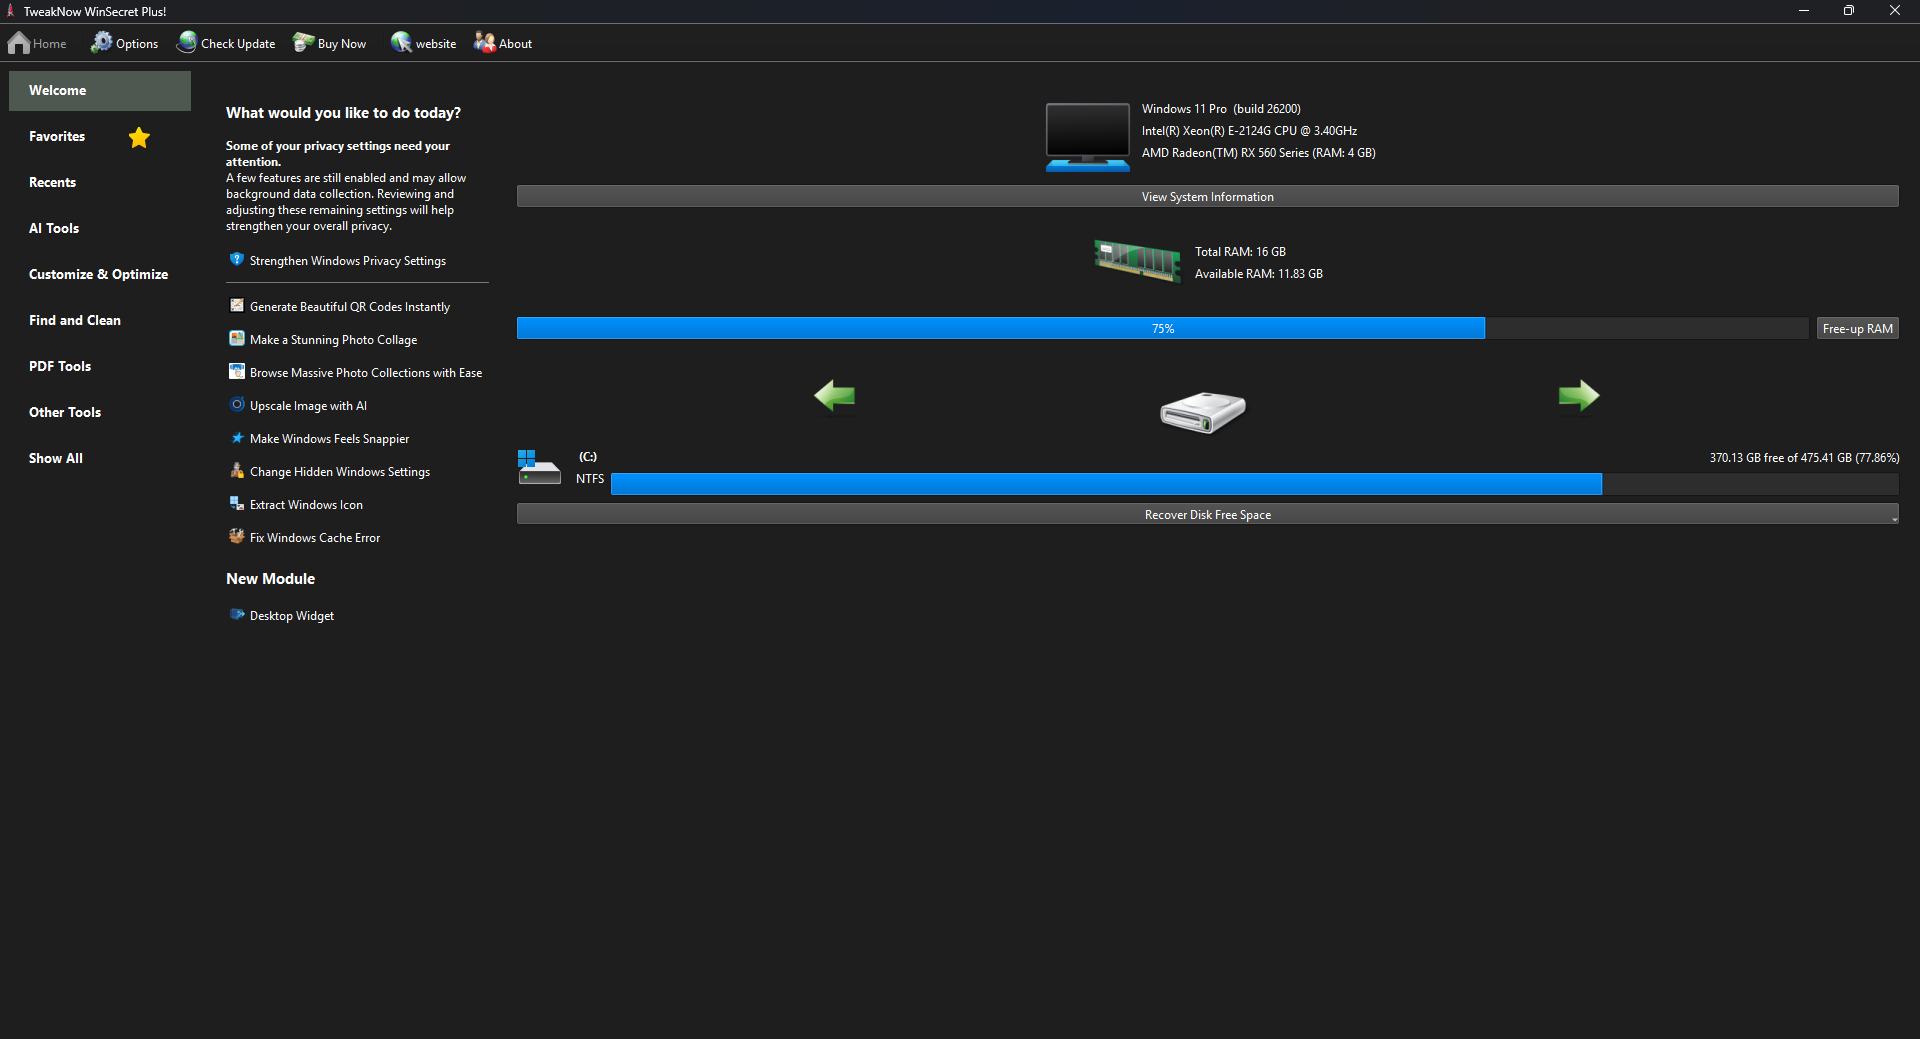Open Change Hidden Windows Settings

point(340,472)
